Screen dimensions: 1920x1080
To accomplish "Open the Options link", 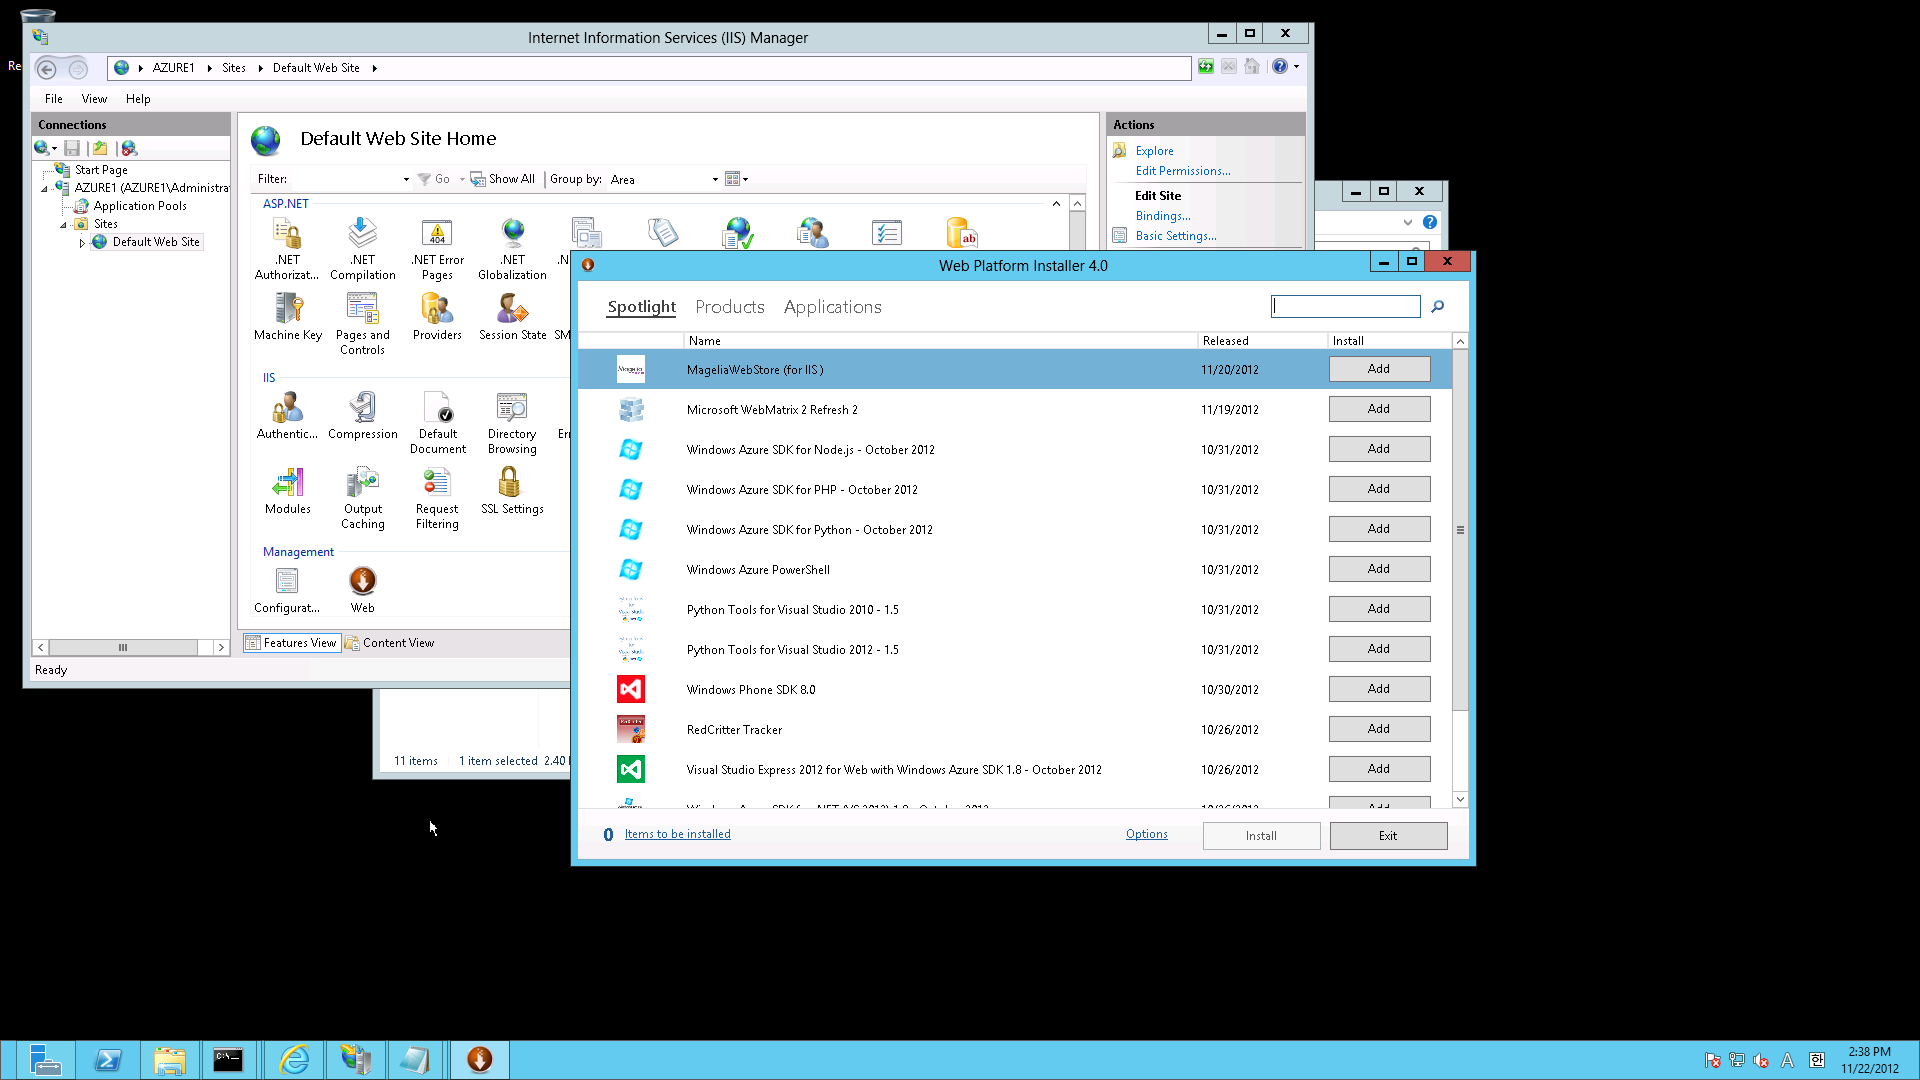I will [1146, 834].
